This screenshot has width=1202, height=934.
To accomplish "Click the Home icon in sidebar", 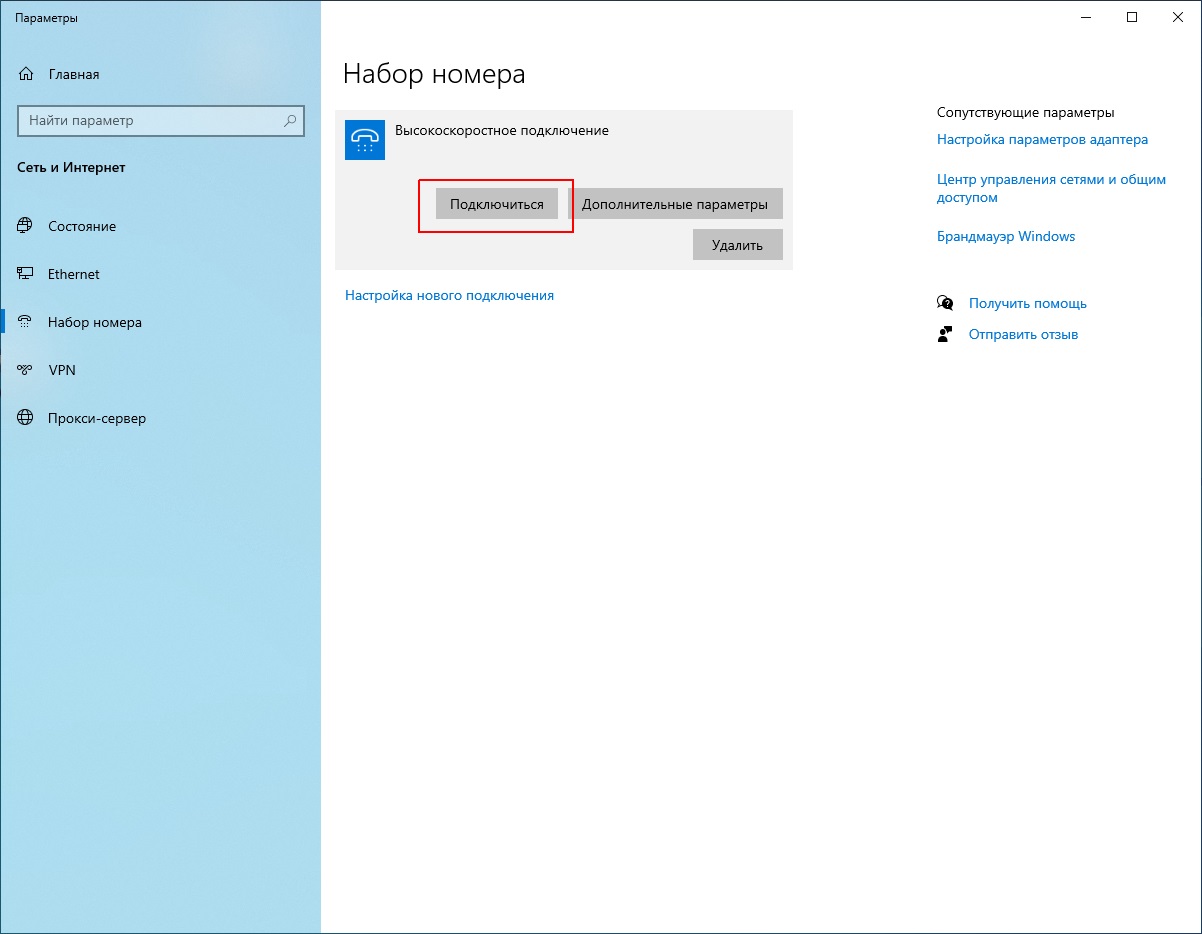I will click(26, 74).
